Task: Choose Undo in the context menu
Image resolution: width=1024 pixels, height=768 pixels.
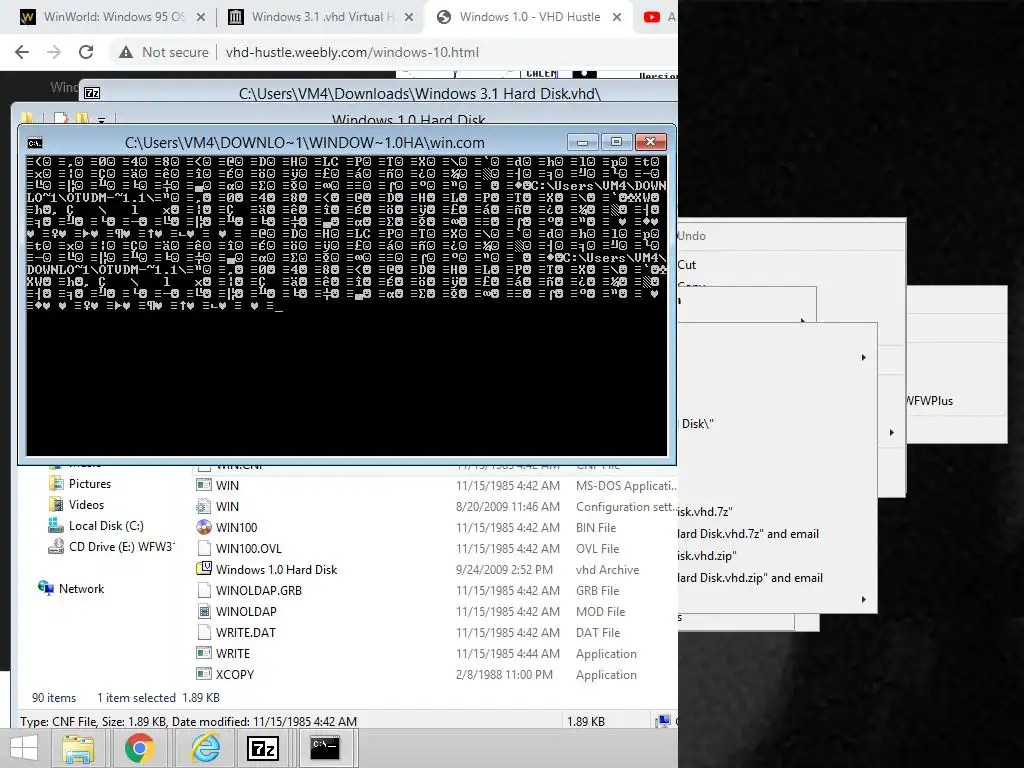Action: tap(692, 236)
